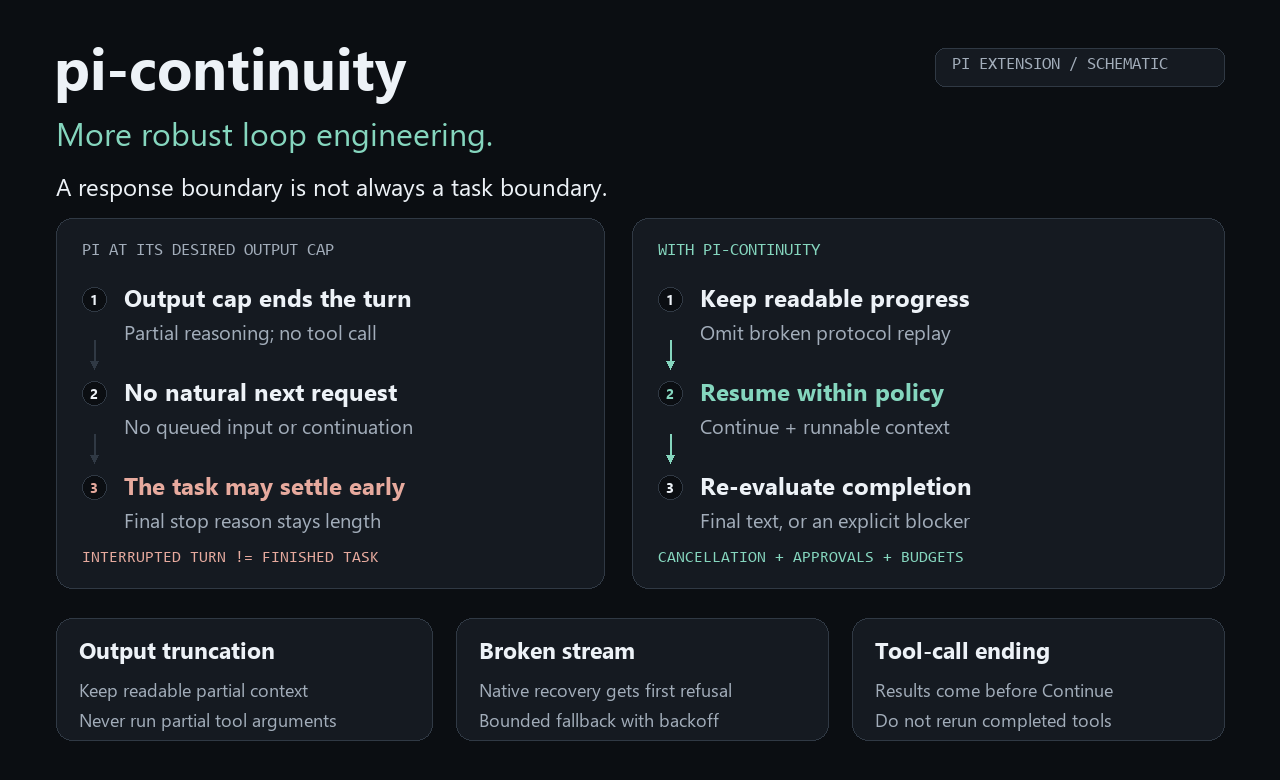This screenshot has width=1280, height=780.
Task: Click the 'PI AT ITS DESIRED OUTPUT CAP' label
Action: (x=208, y=250)
